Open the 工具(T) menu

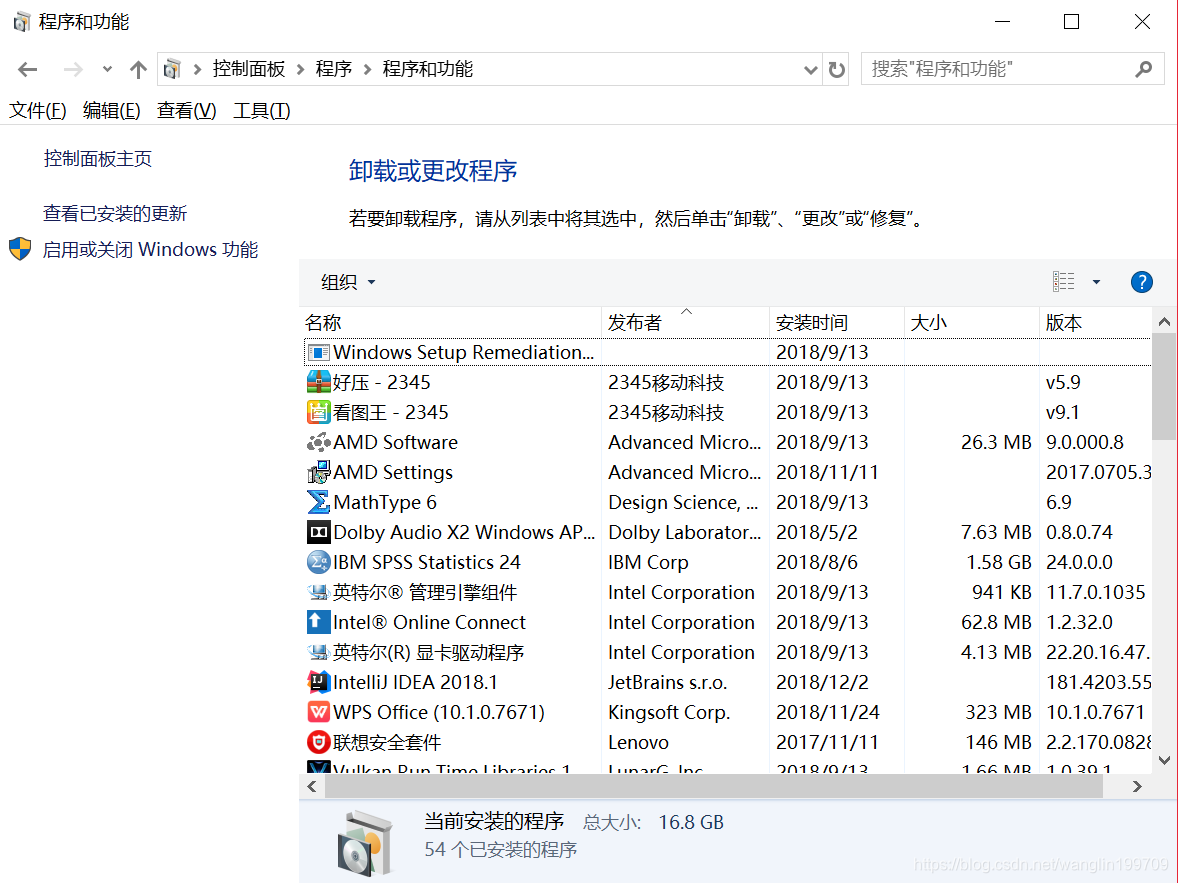261,110
